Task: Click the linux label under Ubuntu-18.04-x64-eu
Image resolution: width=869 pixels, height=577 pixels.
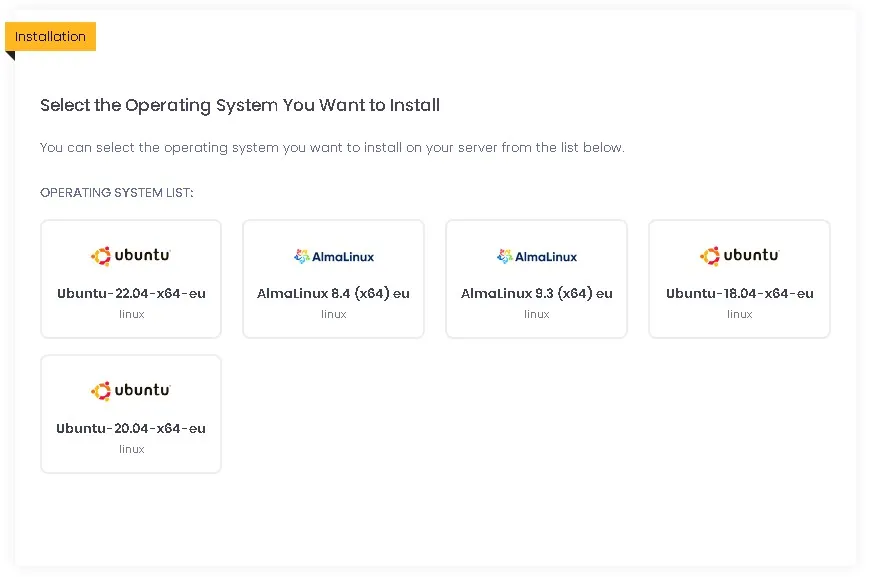Action: click(739, 314)
